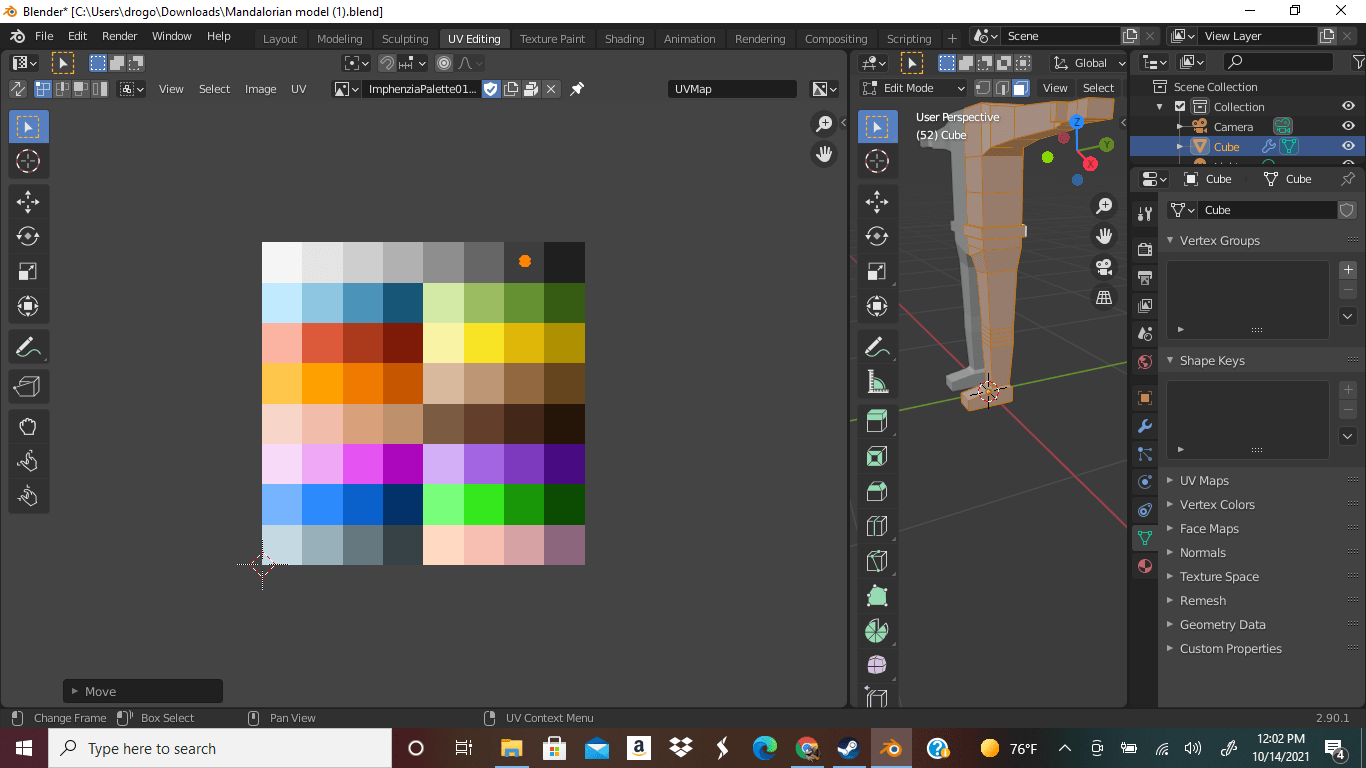Viewport: 1366px width, 768px height.
Task: Open the UV menu in the UV editor
Action: pos(298,88)
